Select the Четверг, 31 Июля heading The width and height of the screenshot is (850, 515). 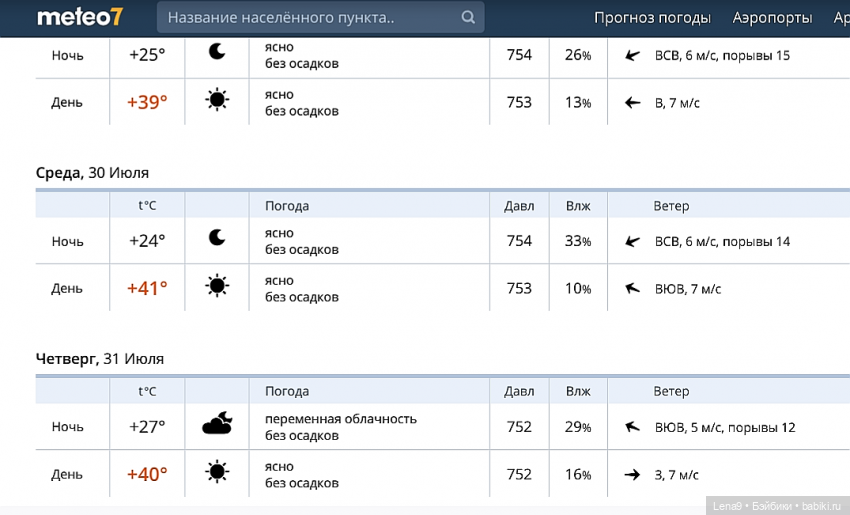tap(99, 359)
